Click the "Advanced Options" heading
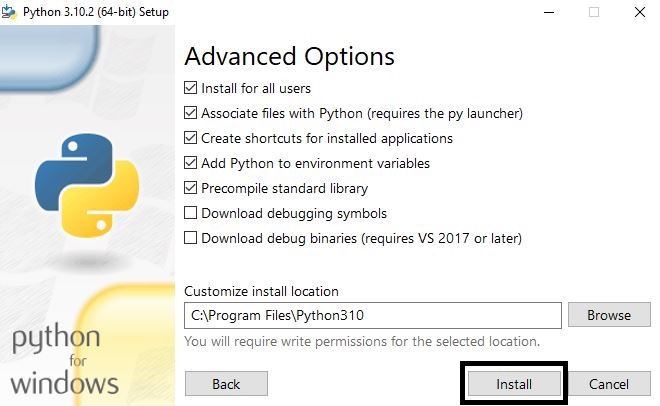 pyautogui.click(x=290, y=57)
